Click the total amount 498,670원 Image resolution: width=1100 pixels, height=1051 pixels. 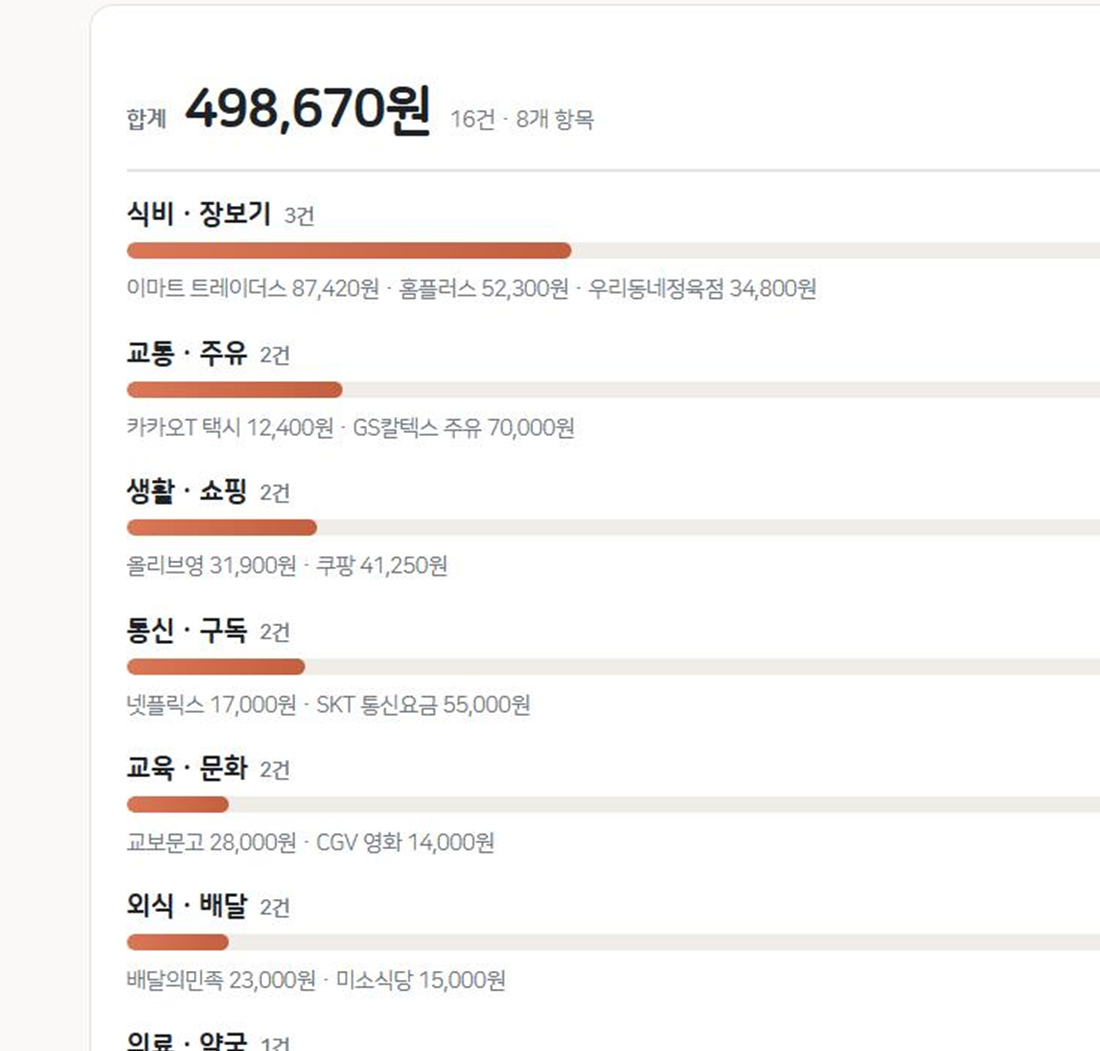pyautogui.click(x=307, y=109)
